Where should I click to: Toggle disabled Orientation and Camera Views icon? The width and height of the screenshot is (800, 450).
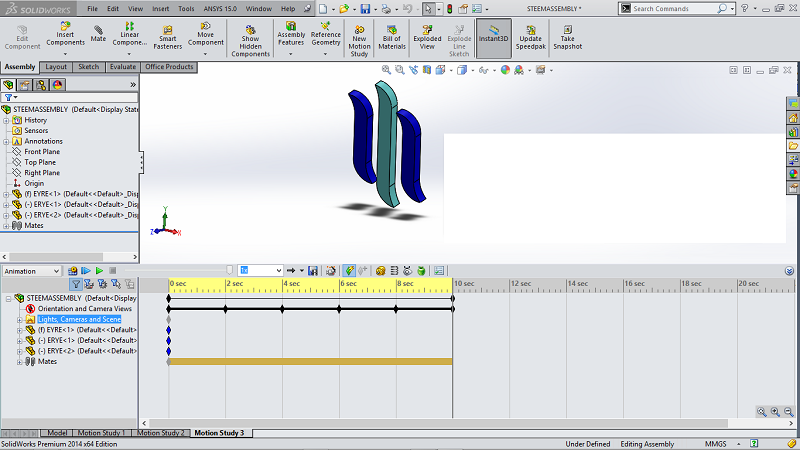pos(30,309)
